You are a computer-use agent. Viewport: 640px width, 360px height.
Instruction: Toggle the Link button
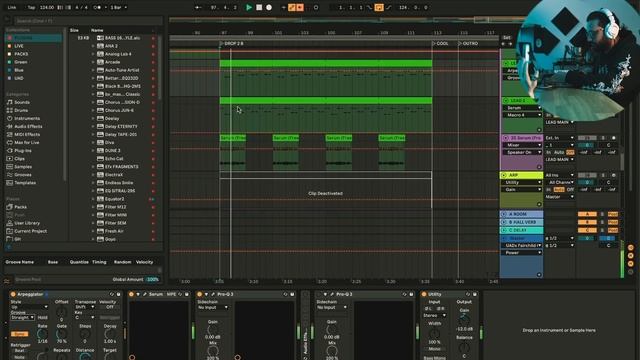pyautogui.click(x=12, y=7)
